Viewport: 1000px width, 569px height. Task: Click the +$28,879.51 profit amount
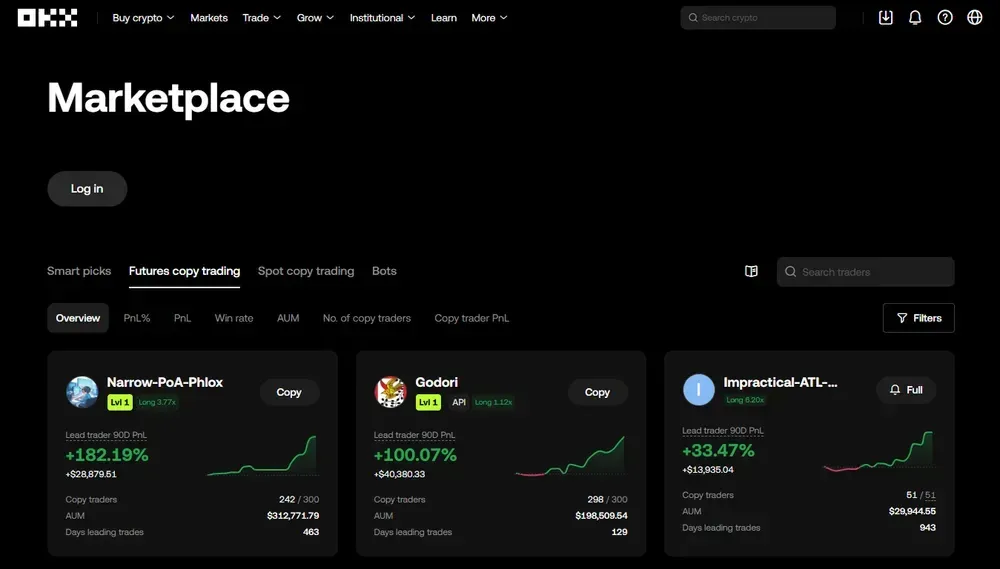point(91,474)
